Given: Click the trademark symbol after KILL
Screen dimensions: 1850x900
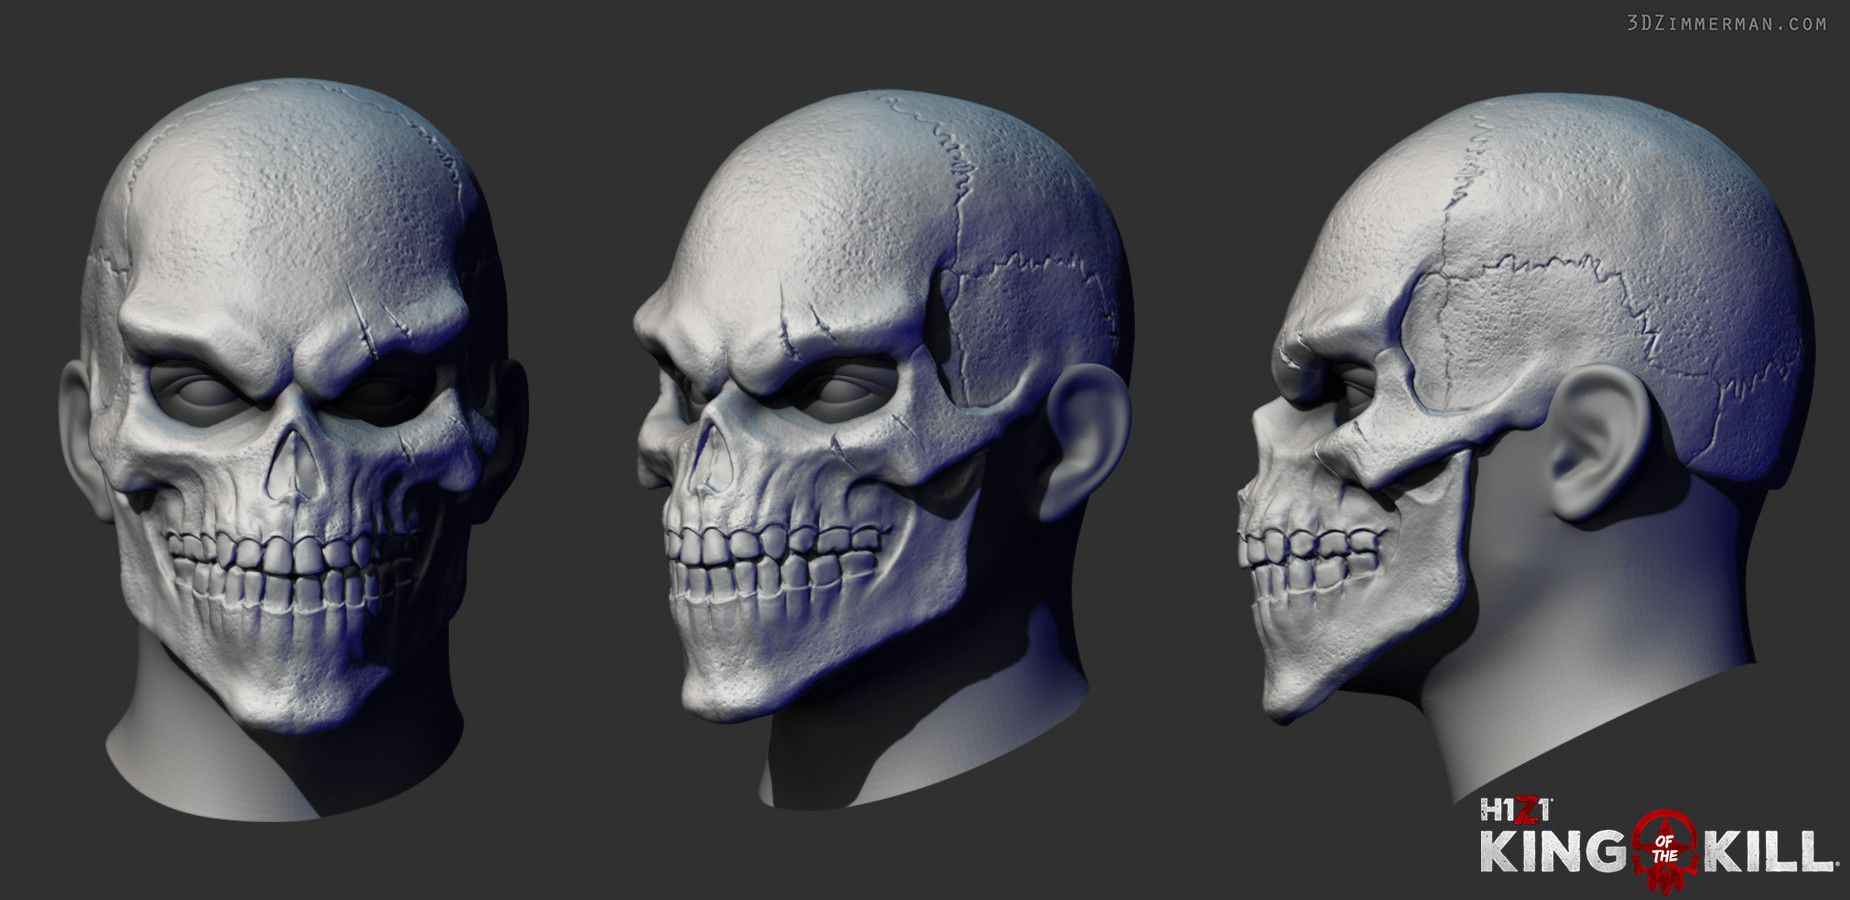Looking at the screenshot, I should pos(1840,865).
